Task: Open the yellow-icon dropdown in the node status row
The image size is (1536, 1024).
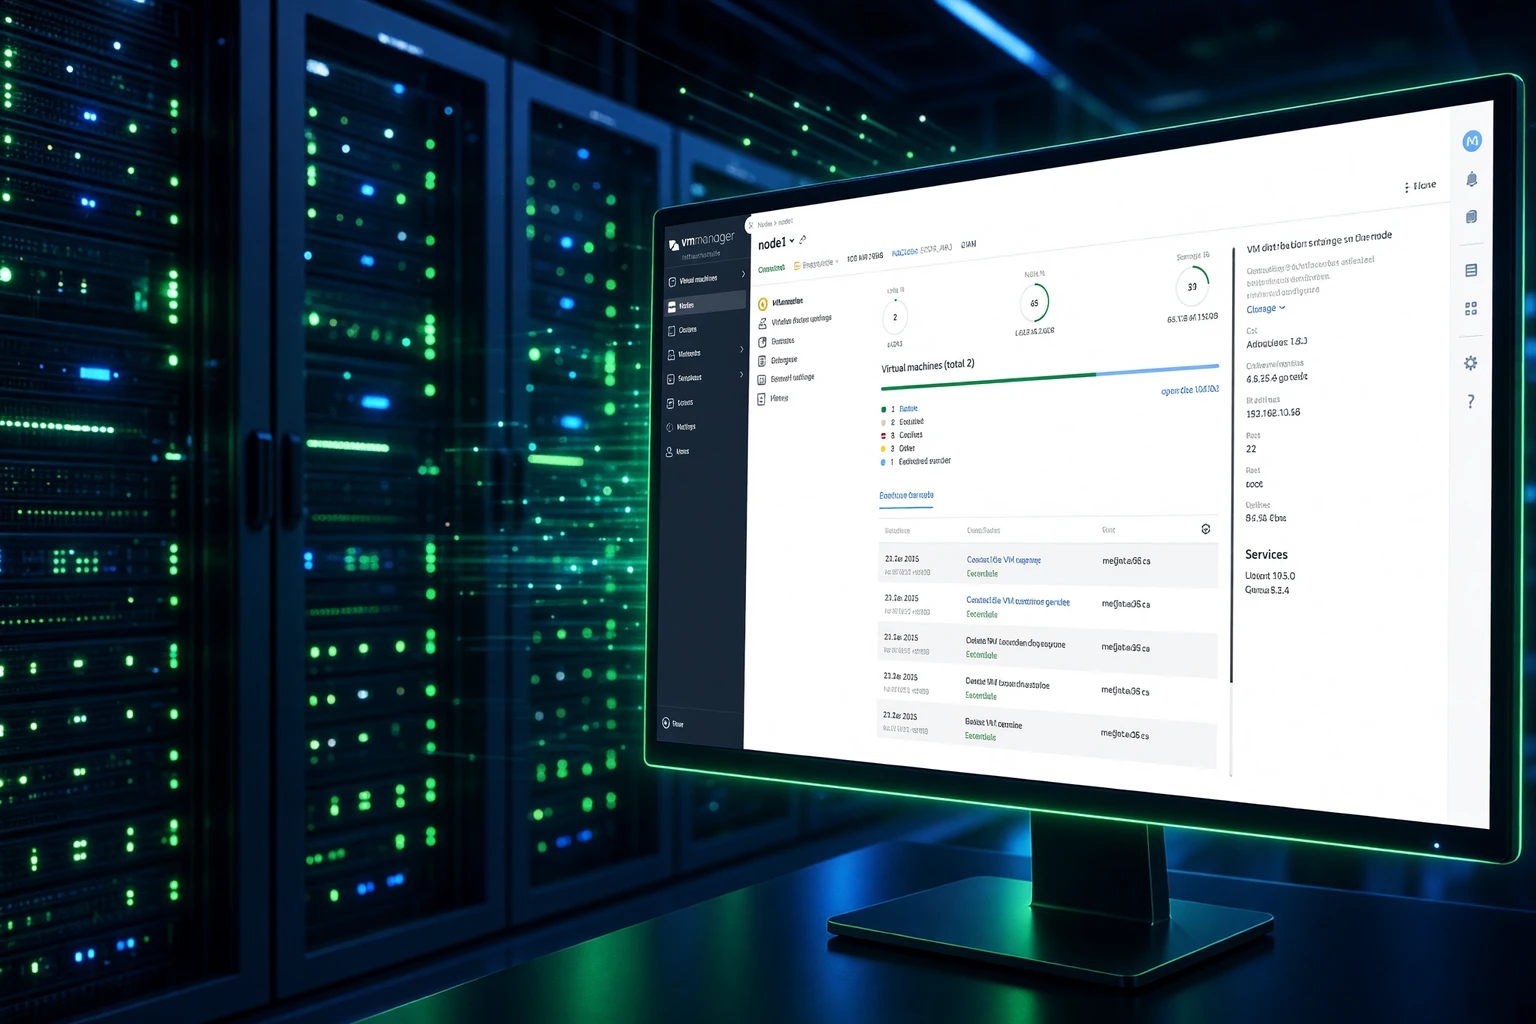Action: [816, 265]
